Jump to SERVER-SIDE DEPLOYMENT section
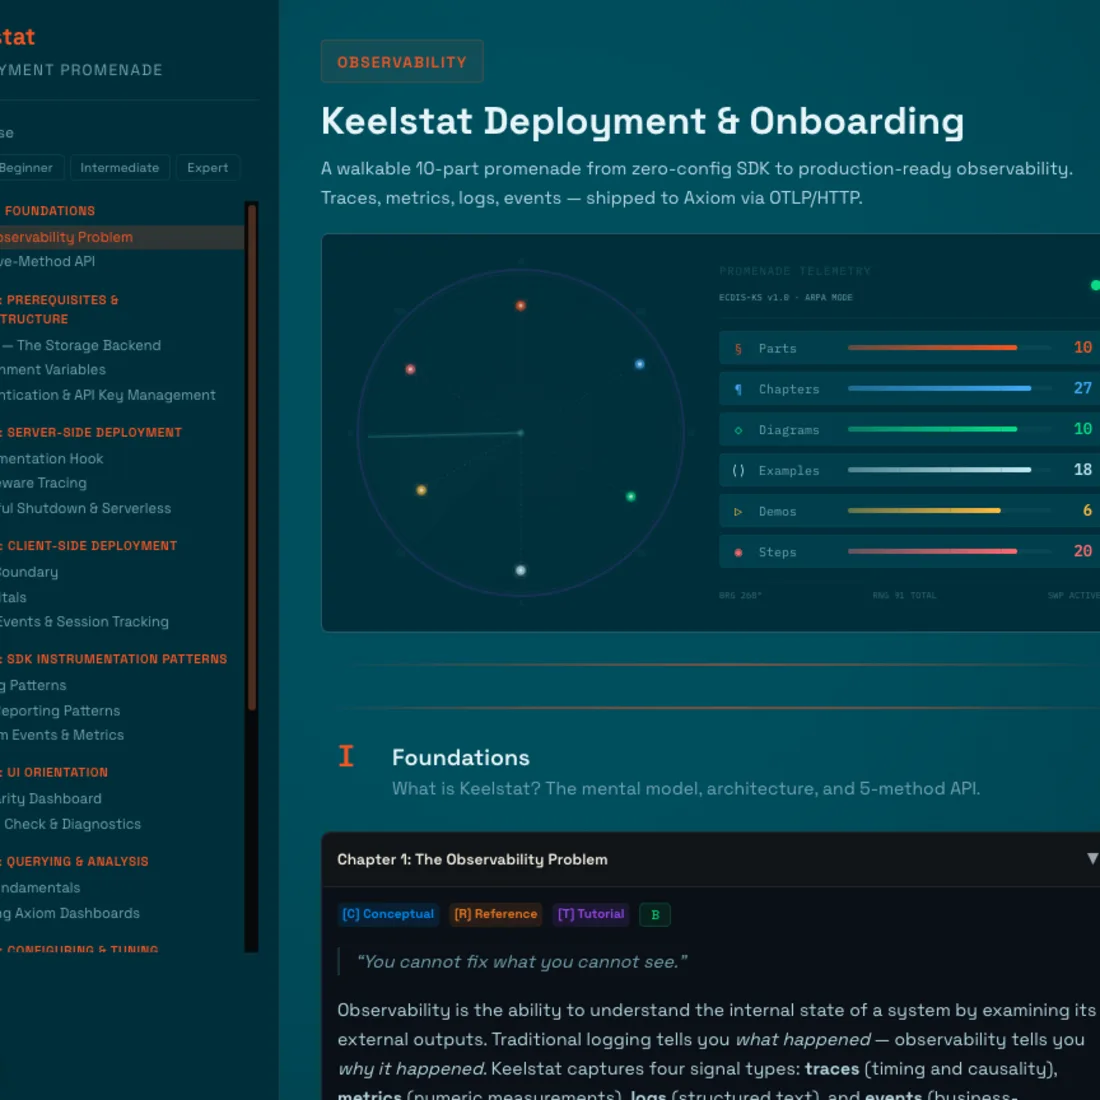This screenshot has height=1100, width=1100. pyautogui.click(x=91, y=432)
